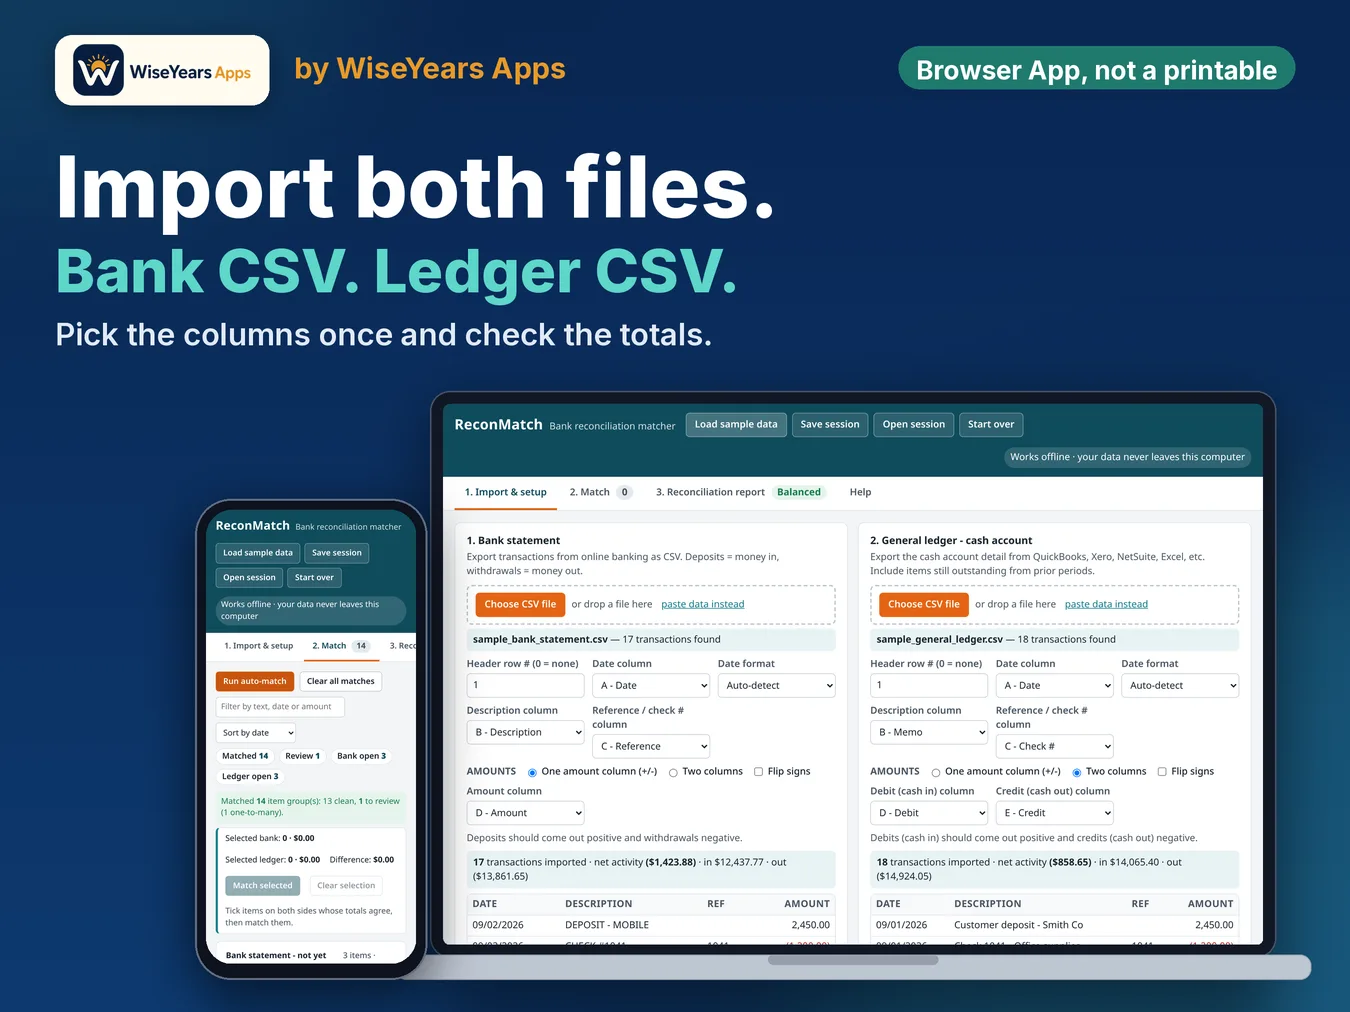Click General ledger Header row # field

(929, 685)
